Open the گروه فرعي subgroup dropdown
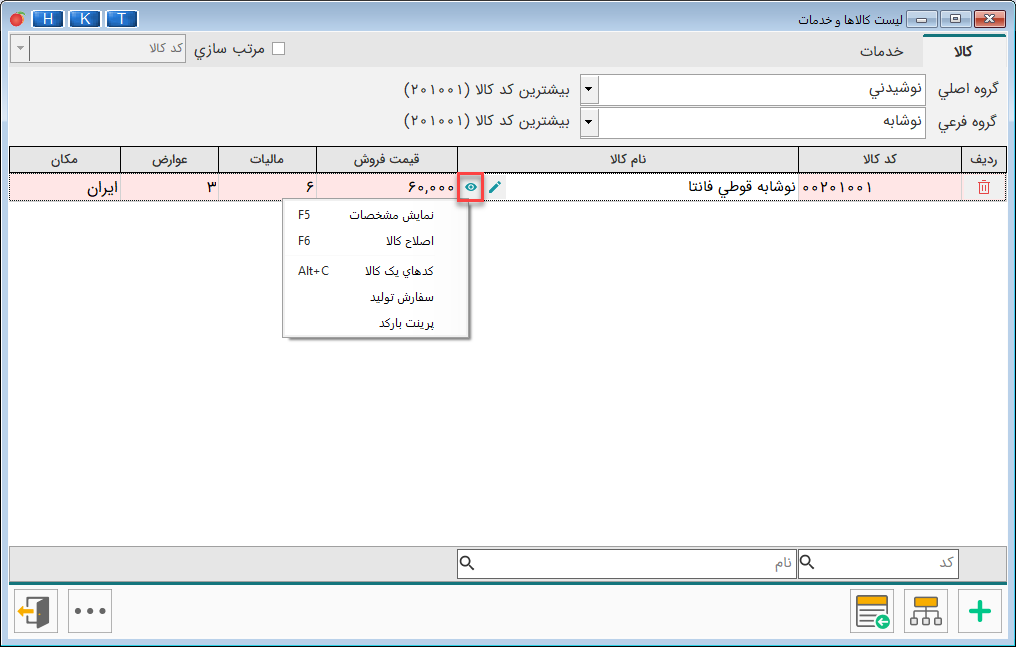Screen dimensions: 1016x647 (589, 121)
